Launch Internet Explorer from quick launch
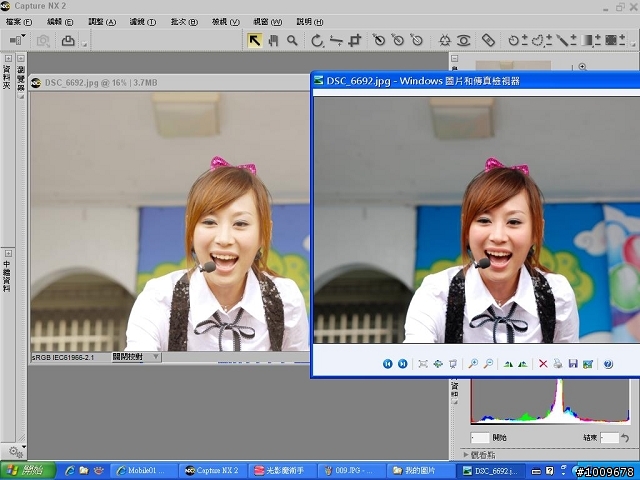The height and width of the screenshot is (480, 640). click(70, 471)
